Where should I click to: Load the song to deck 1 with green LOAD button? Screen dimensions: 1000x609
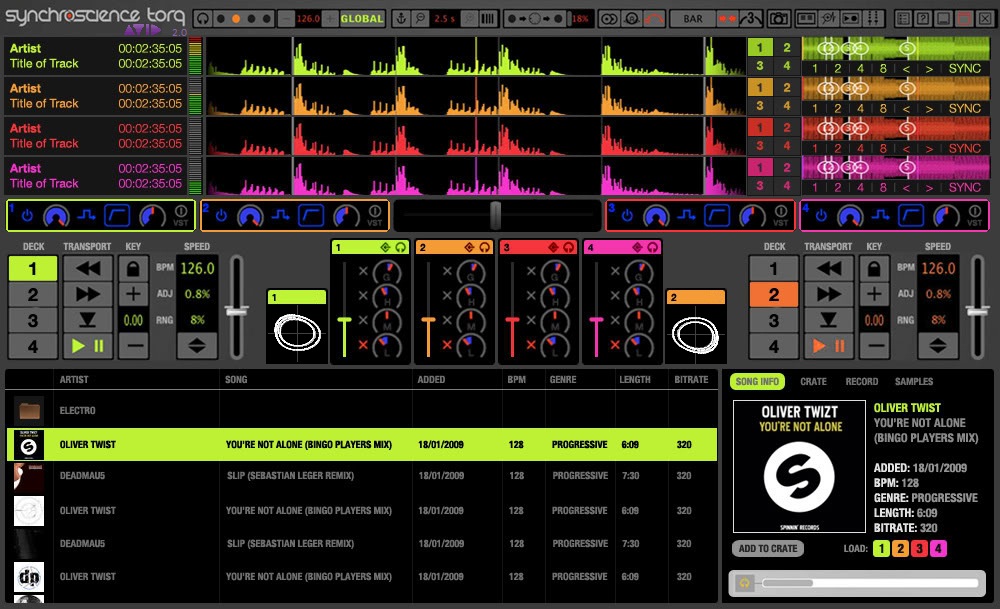tap(881, 548)
